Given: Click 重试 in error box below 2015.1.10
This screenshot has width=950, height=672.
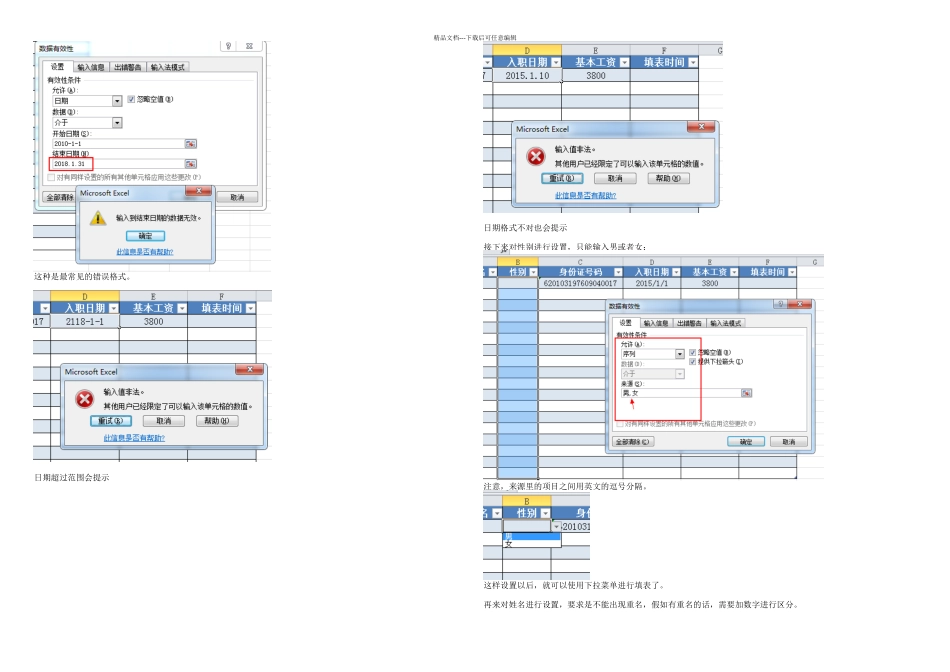Looking at the screenshot, I should click(562, 179).
